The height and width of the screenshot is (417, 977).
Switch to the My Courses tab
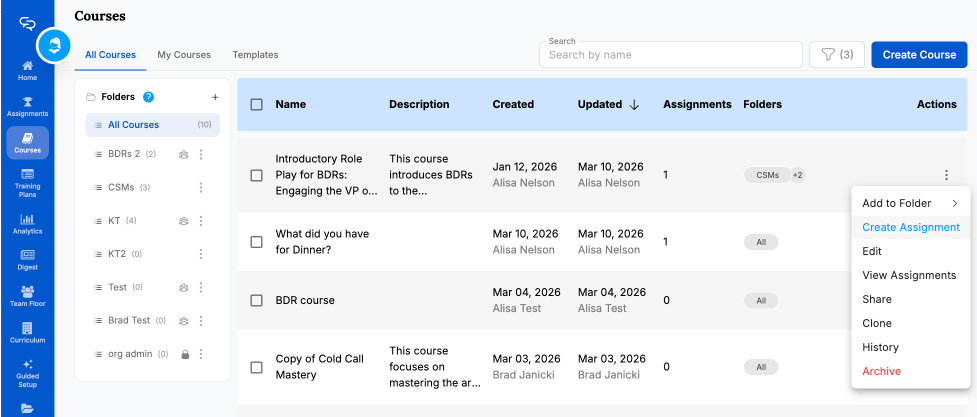(x=184, y=55)
